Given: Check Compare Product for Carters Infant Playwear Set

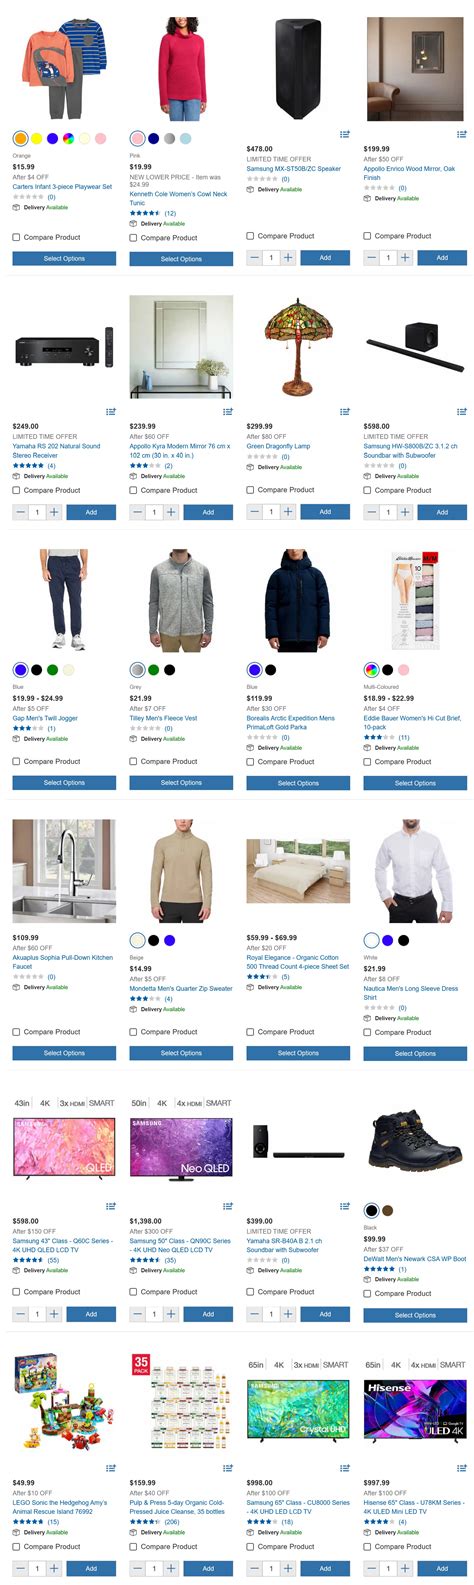Looking at the screenshot, I should click(x=16, y=237).
